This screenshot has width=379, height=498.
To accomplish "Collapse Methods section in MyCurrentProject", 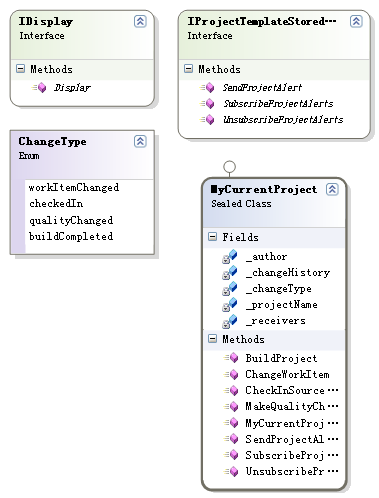I will [x=212, y=339].
